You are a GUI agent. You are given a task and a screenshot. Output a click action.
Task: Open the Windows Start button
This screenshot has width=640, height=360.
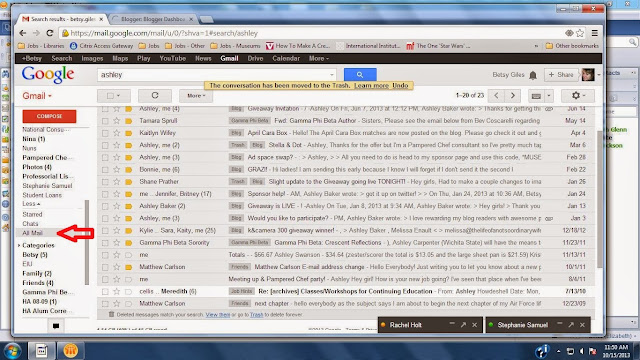[x=13, y=351]
